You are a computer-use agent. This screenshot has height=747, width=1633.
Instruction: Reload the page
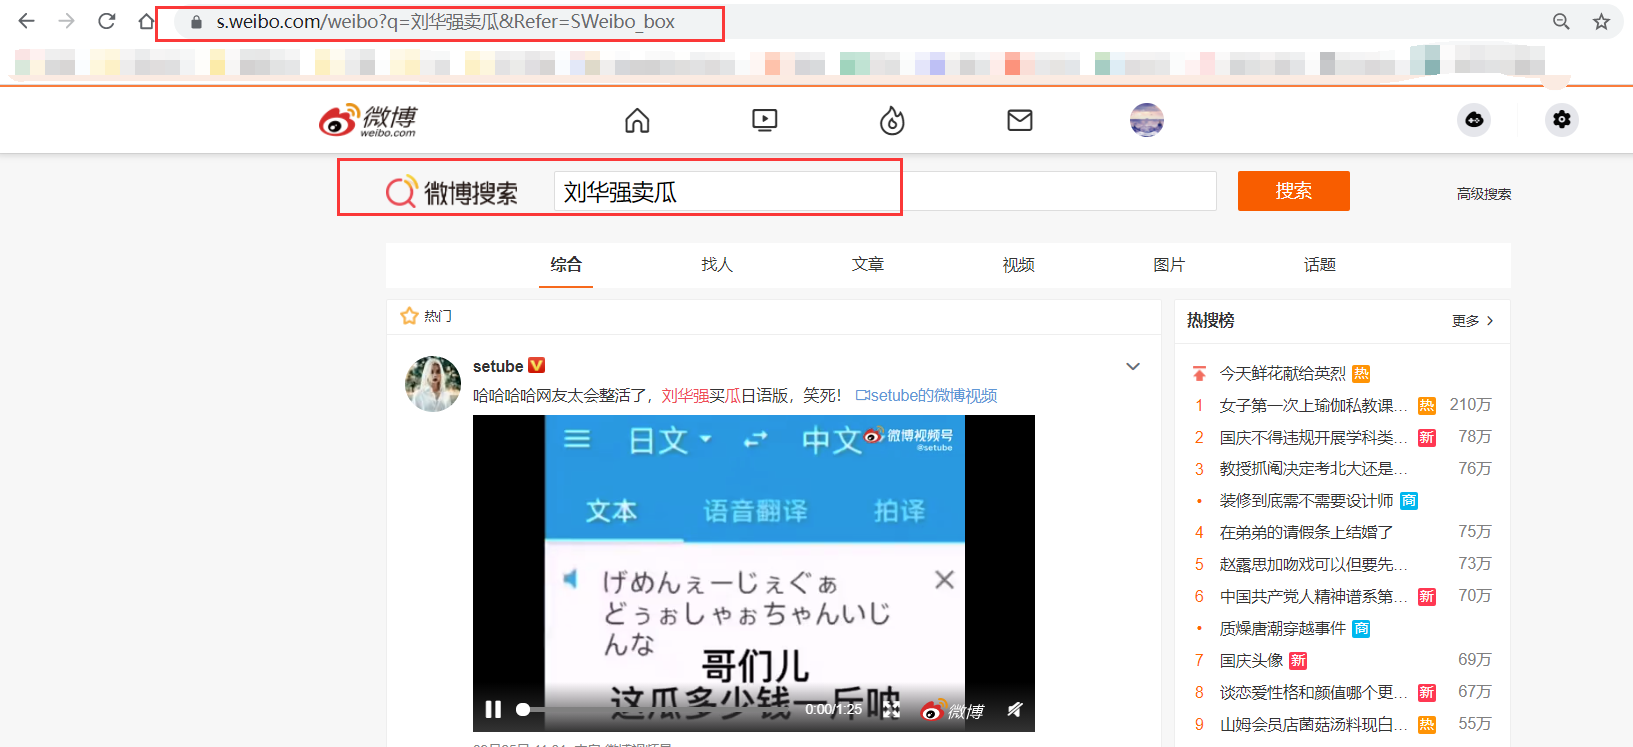tap(107, 21)
